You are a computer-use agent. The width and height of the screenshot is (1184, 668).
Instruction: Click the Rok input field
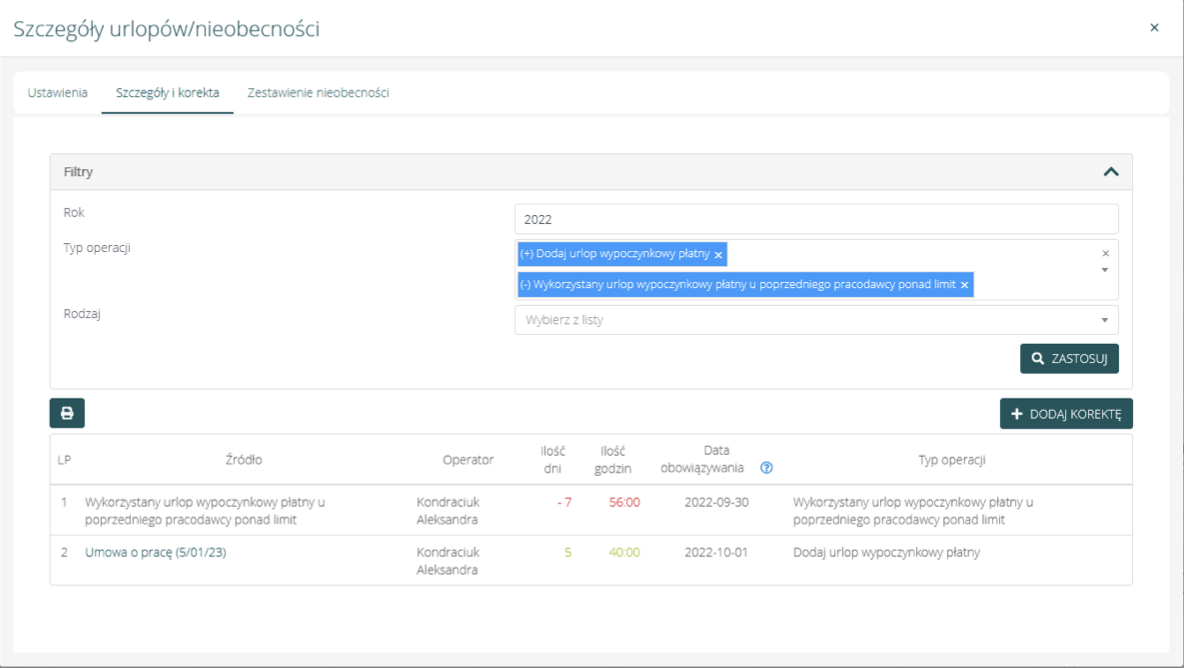tap(815, 220)
